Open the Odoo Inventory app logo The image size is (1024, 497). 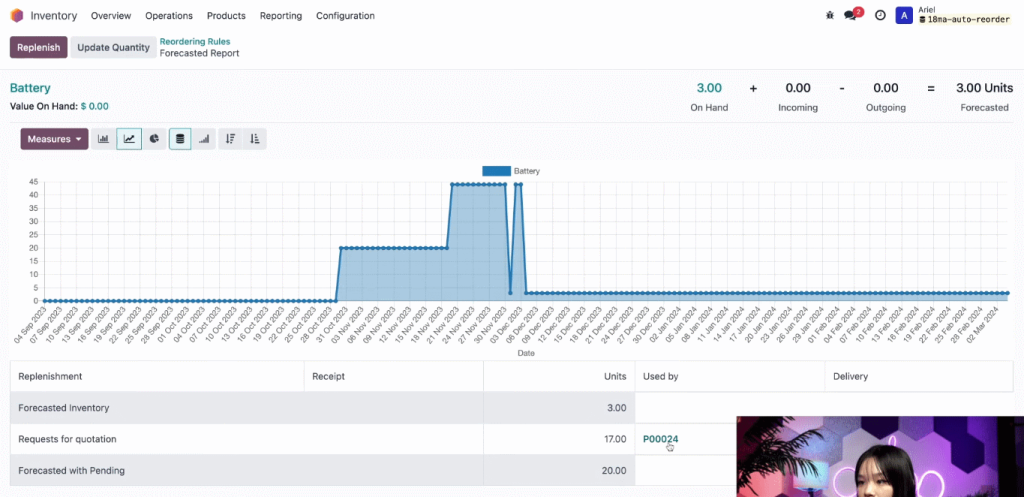click(x=16, y=16)
